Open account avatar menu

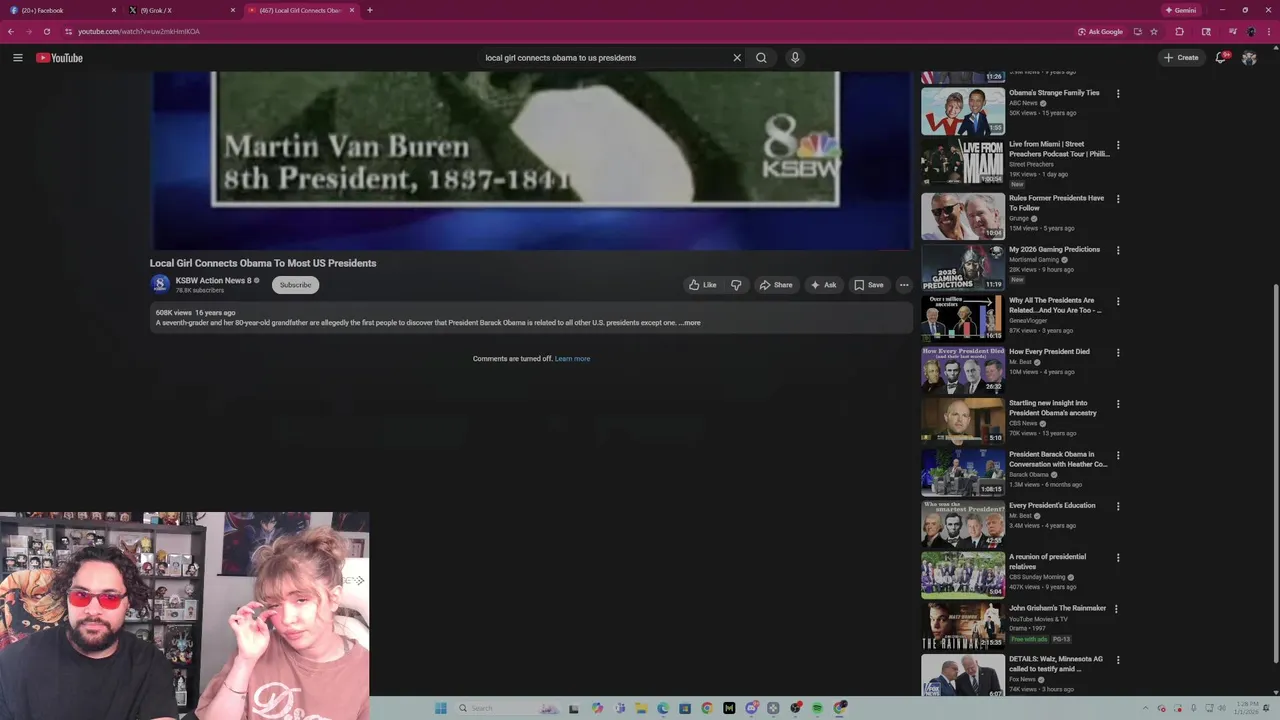[x=1249, y=58]
